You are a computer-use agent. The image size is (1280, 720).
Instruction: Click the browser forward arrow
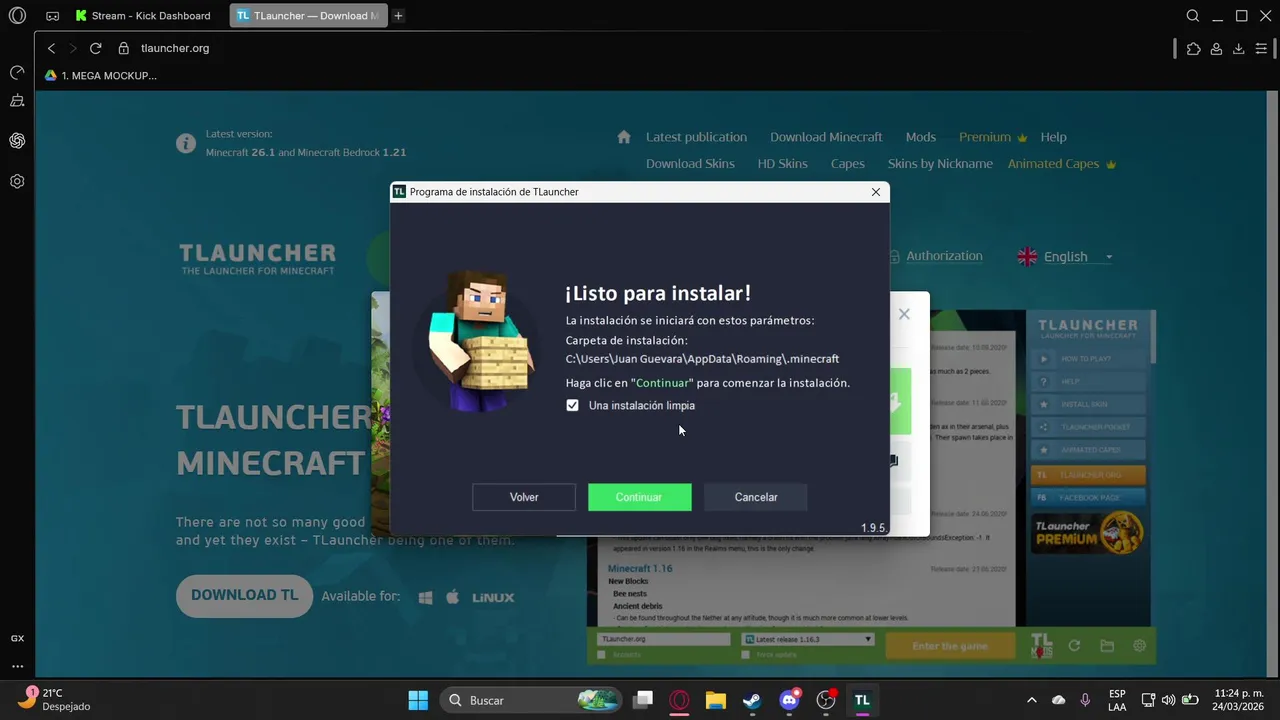73,48
